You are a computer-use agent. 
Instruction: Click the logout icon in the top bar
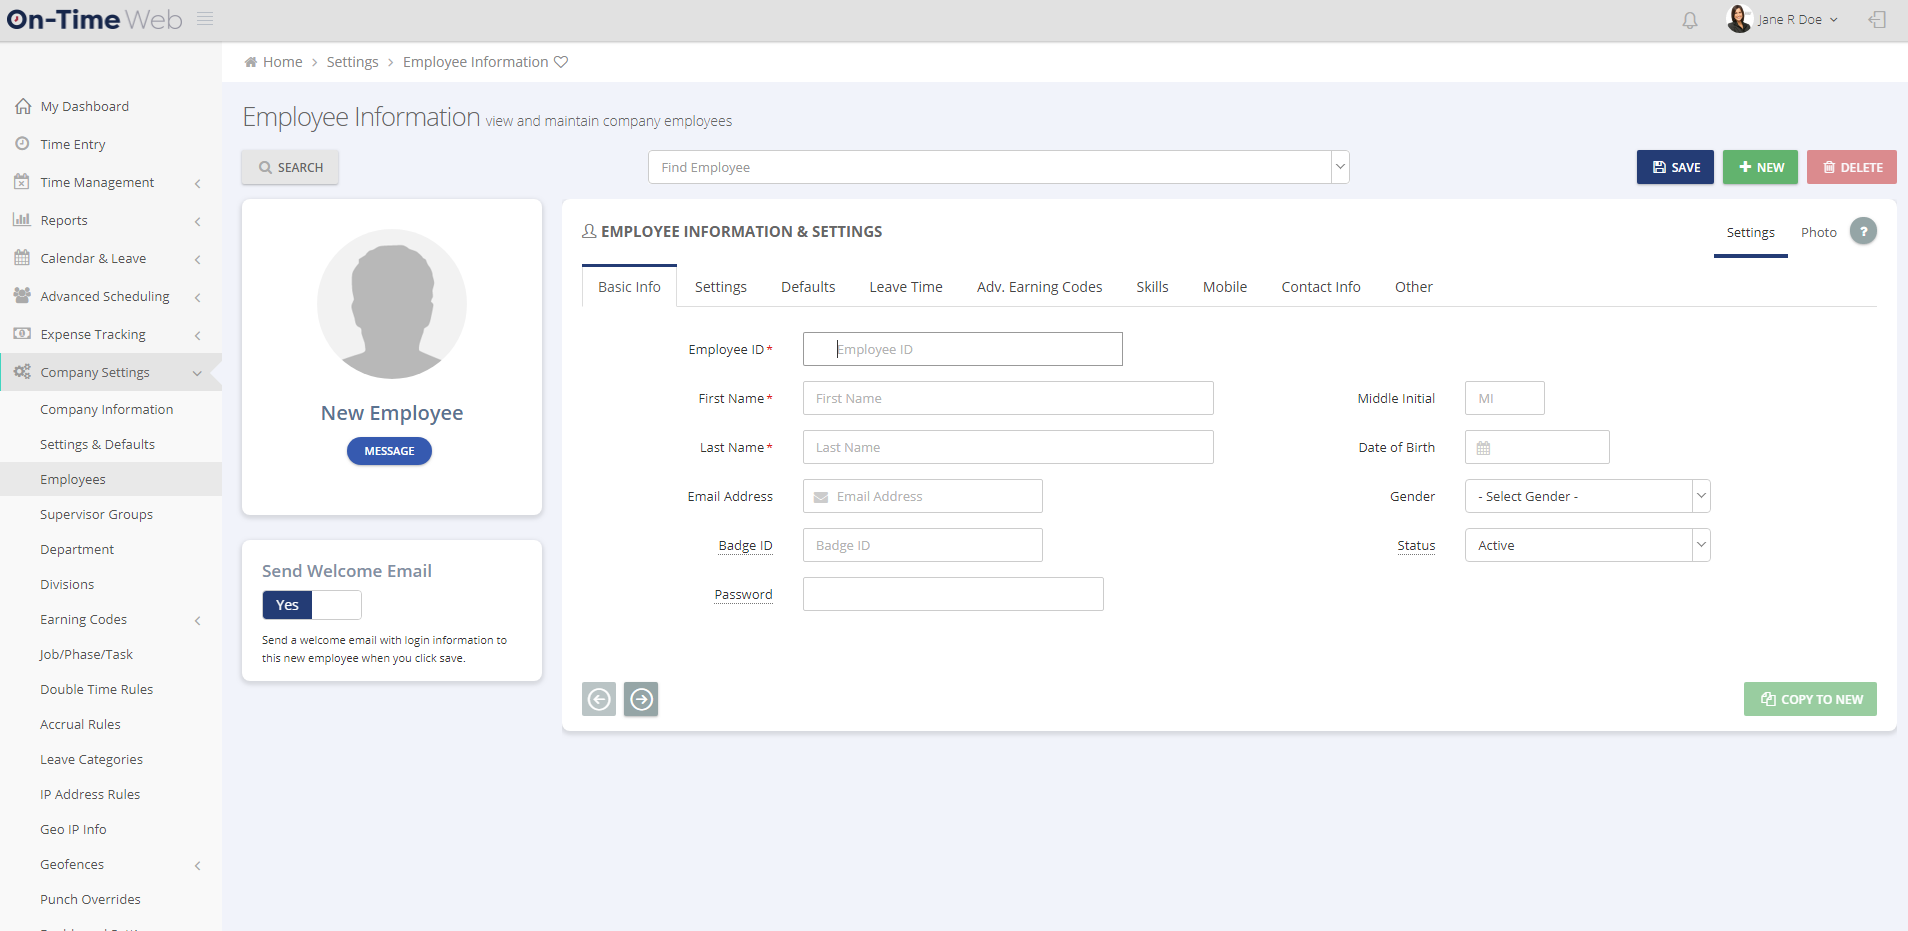1878,20
